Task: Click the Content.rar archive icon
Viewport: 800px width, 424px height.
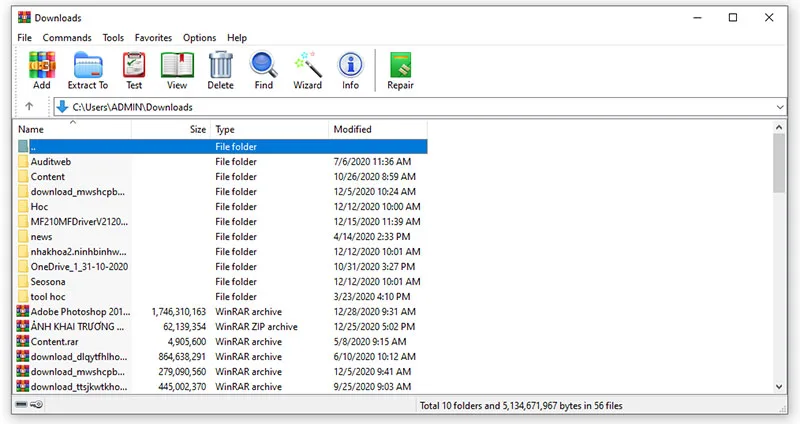Action: 22,341
